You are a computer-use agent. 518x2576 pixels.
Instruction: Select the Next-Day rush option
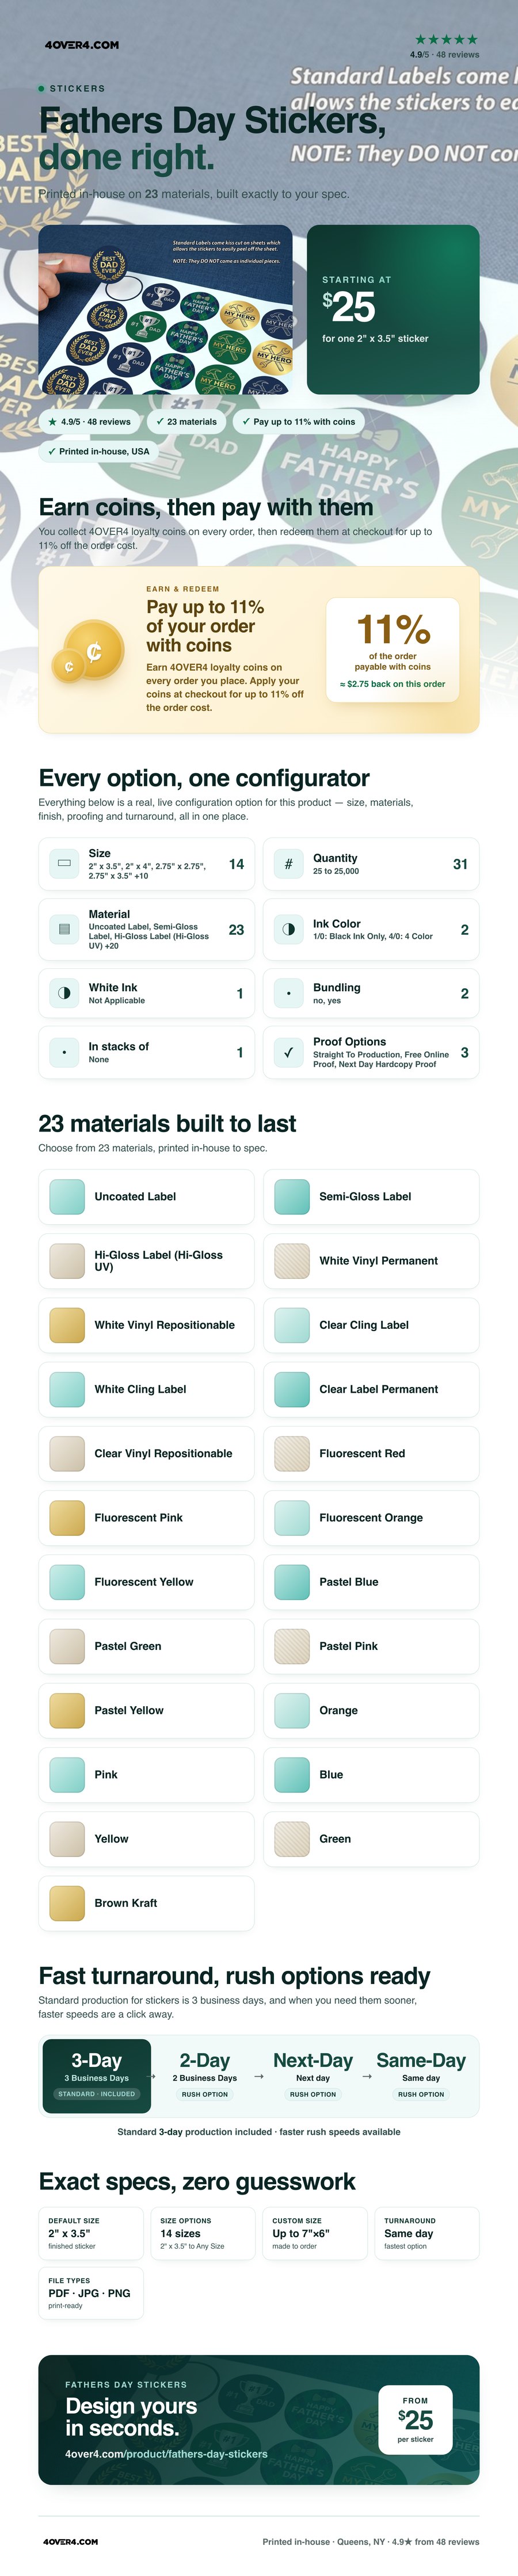[313, 2076]
